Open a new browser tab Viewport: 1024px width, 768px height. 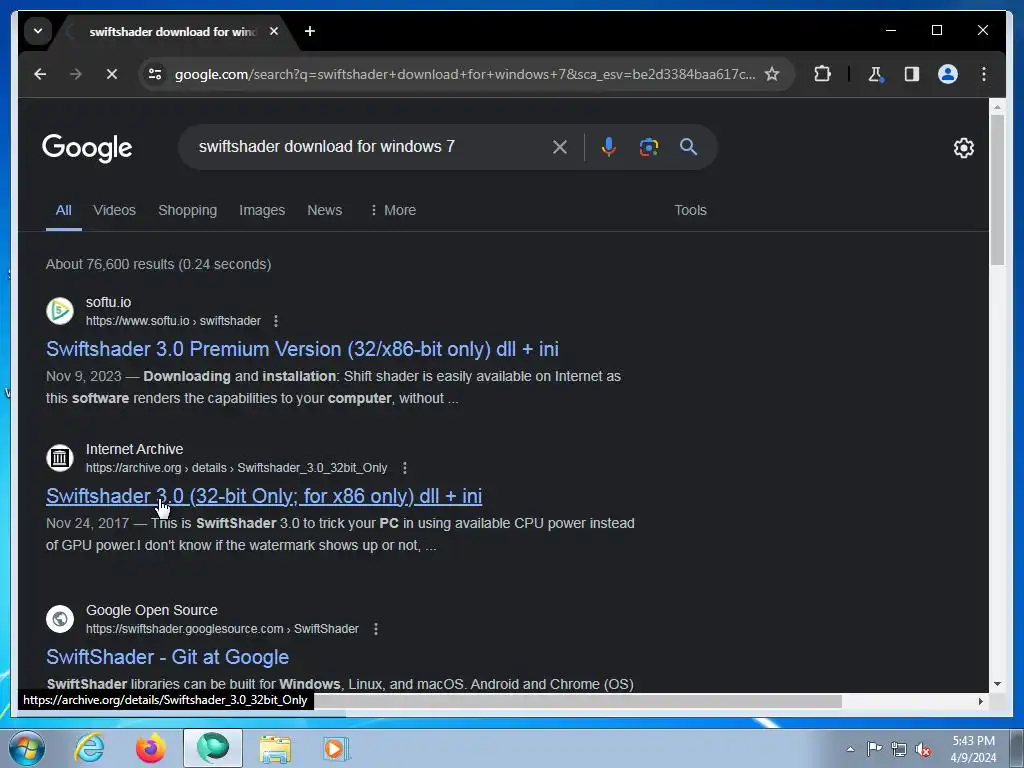310,31
